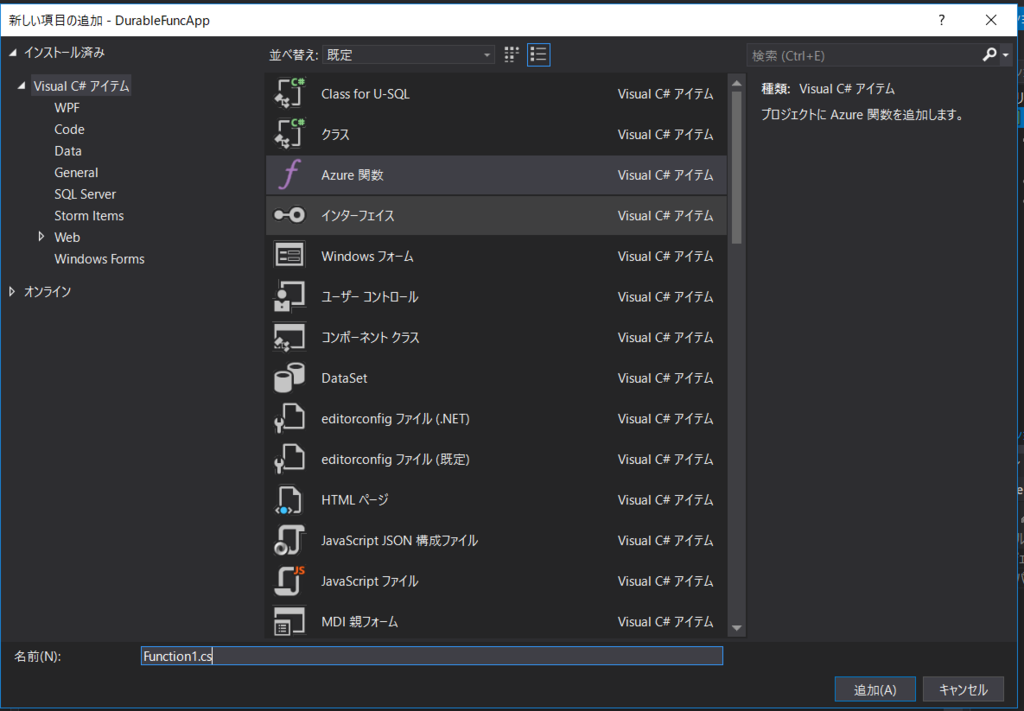Click the Windows フォーム template icon
The height and width of the screenshot is (711, 1024).
(x=289, y=256)
